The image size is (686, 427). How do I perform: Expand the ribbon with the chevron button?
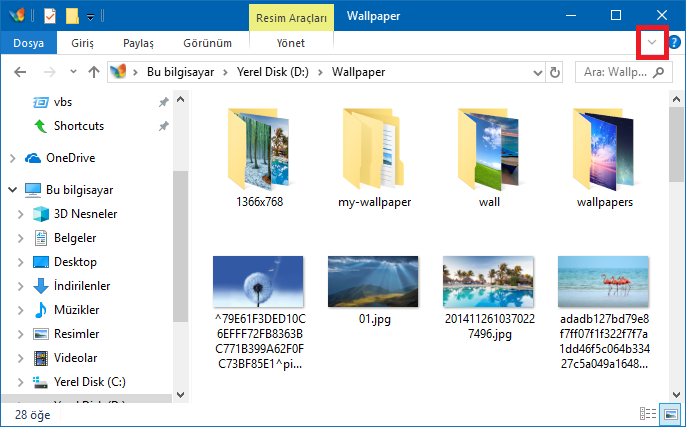(x=652, y=42)
